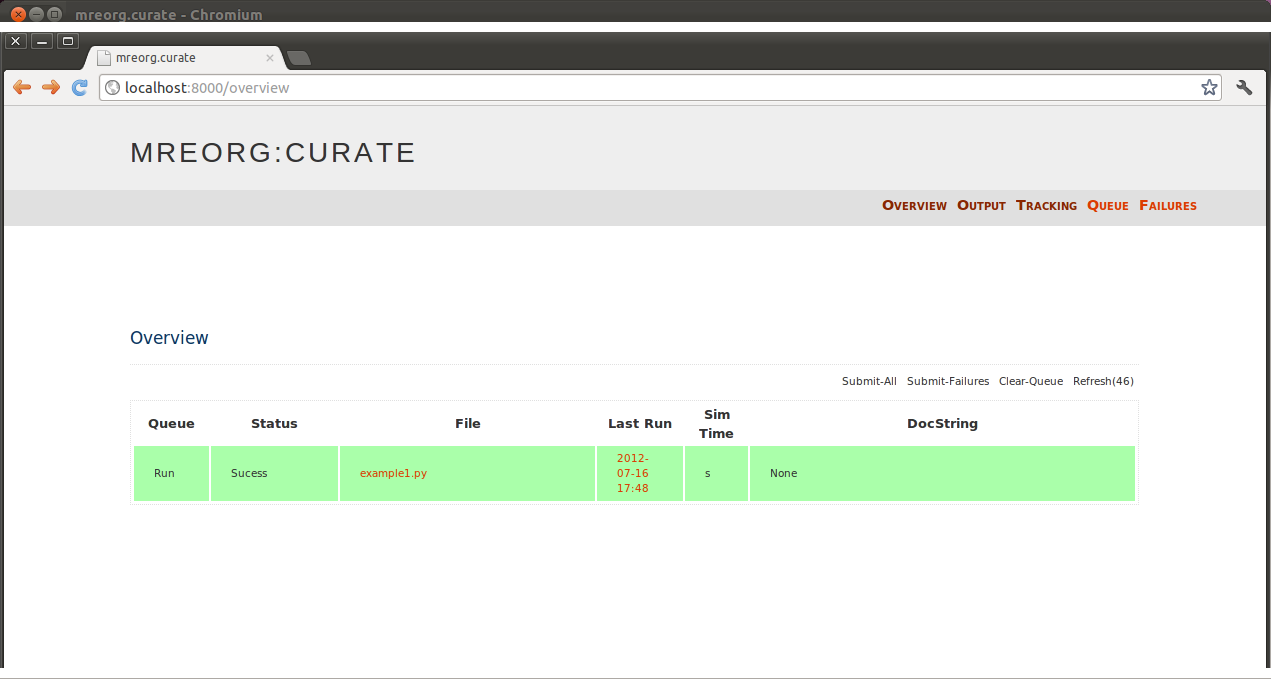Click the MREORG:CURATE site title
Image resolution: width=1271 pixels, height=679 pixels.
(273, 152)
